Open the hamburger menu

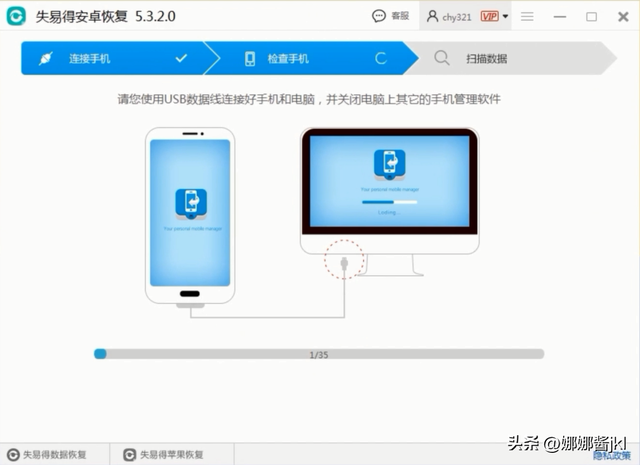click(527, 16)
